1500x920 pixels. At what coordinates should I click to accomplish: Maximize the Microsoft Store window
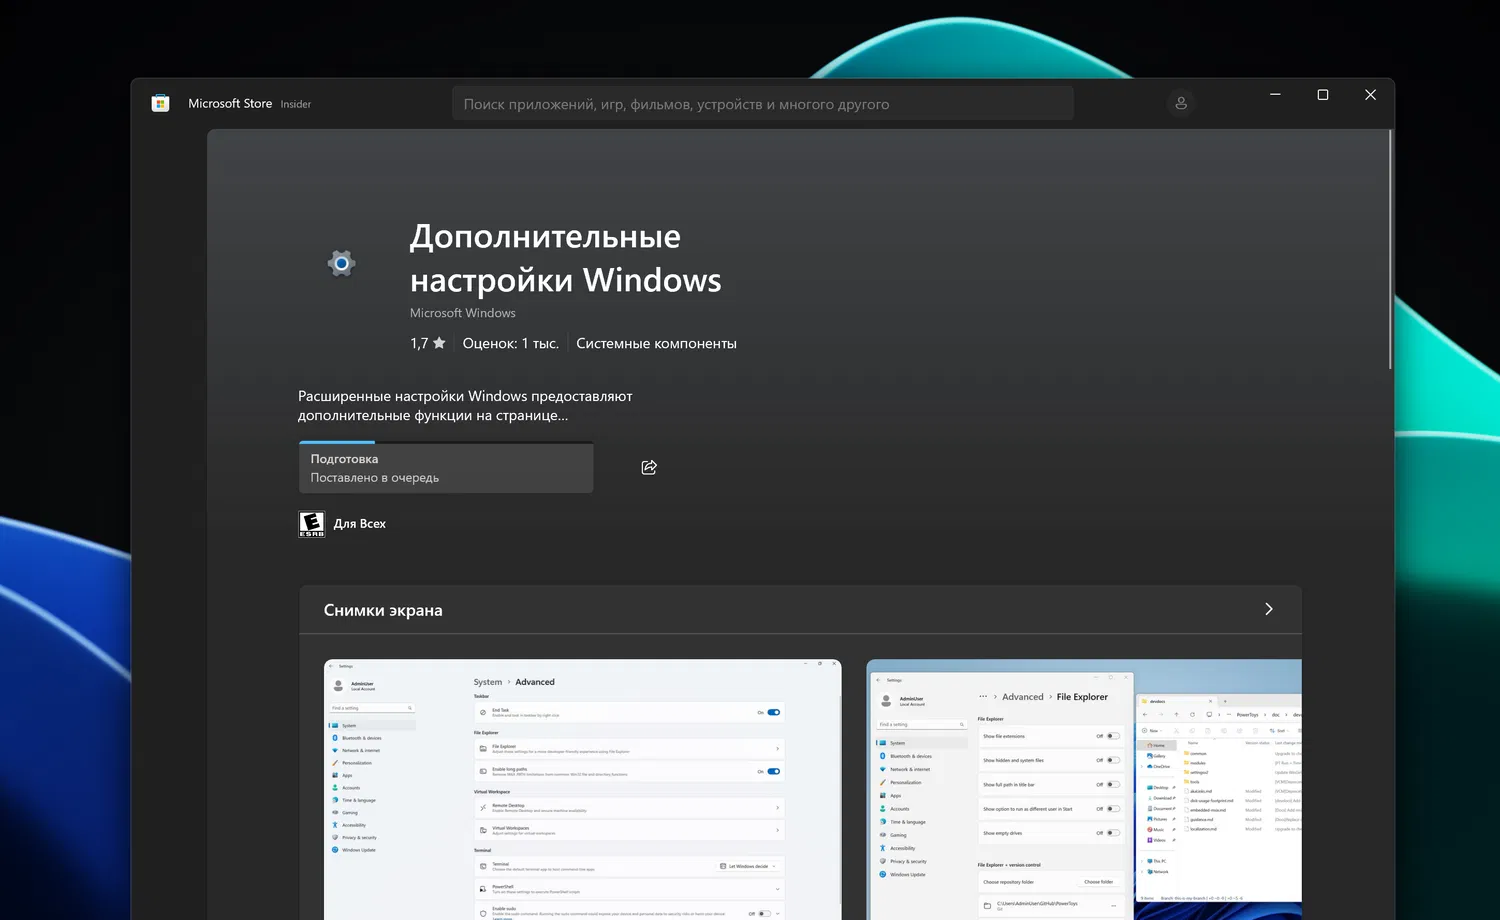pyautogui.click(x=1323, y=95)
